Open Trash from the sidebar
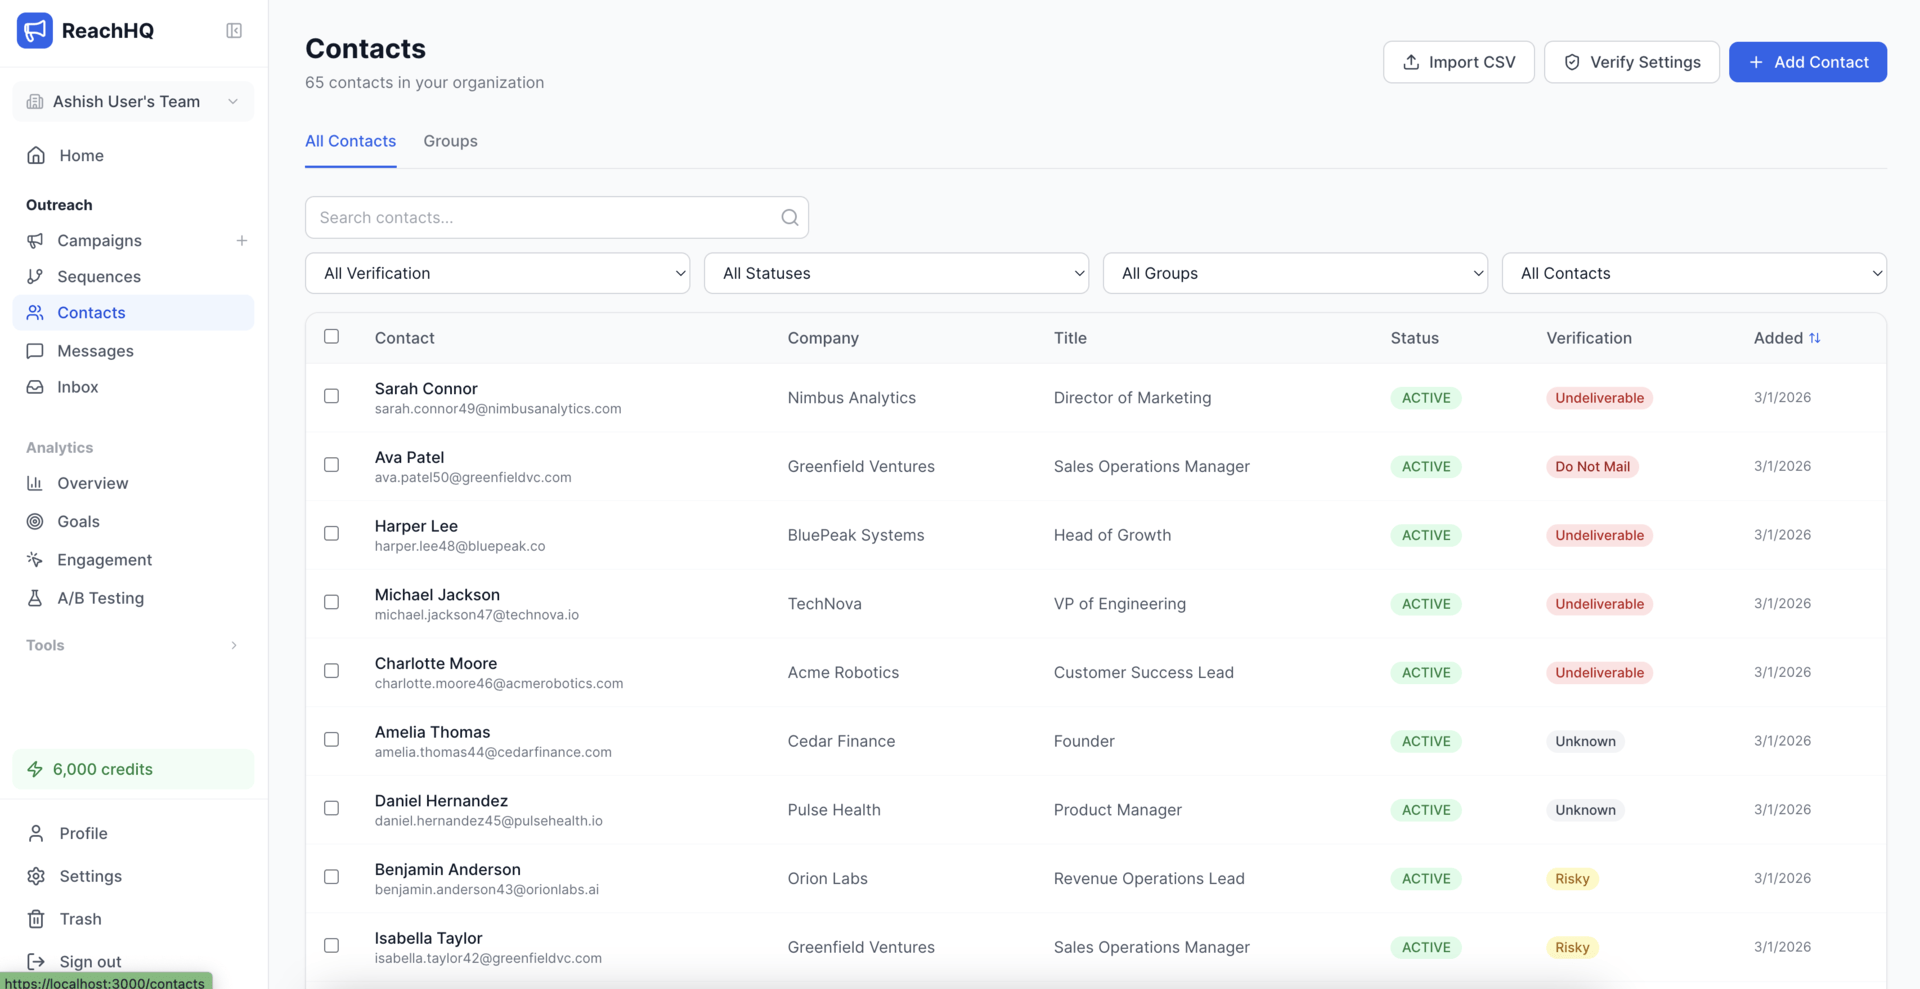This screenshot has height=989, width=1920. [80, 919]
